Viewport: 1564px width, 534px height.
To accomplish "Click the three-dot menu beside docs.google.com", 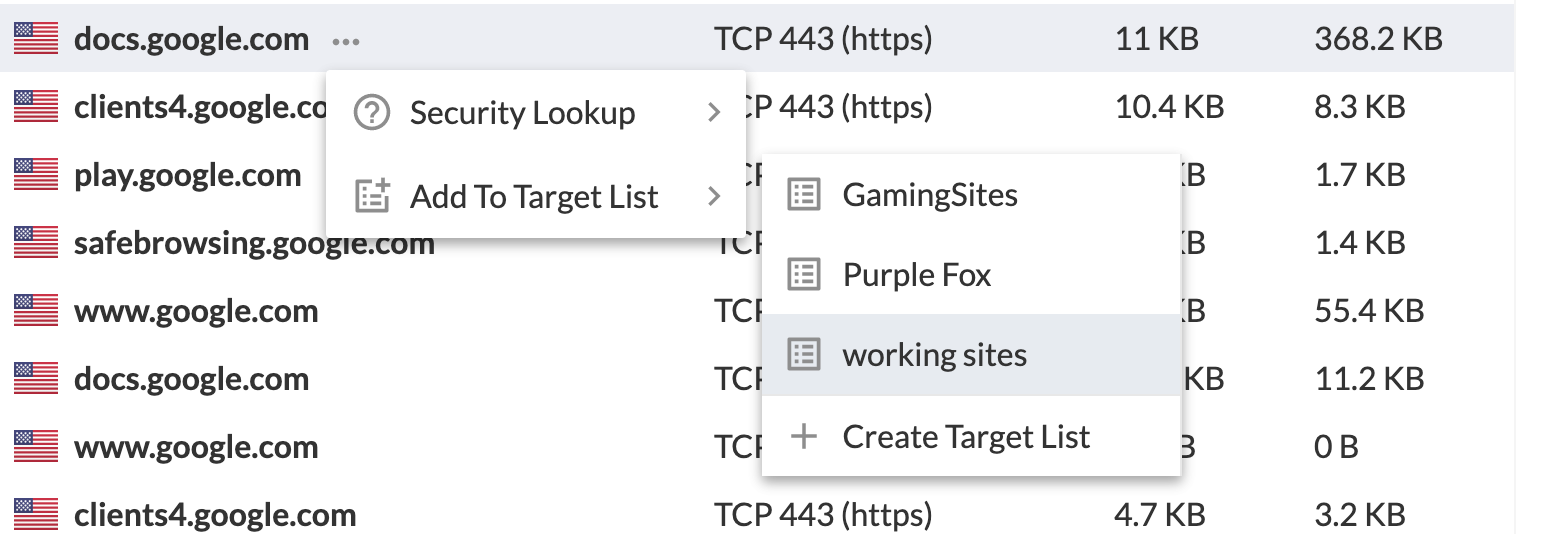I will [x=346, y=41].
